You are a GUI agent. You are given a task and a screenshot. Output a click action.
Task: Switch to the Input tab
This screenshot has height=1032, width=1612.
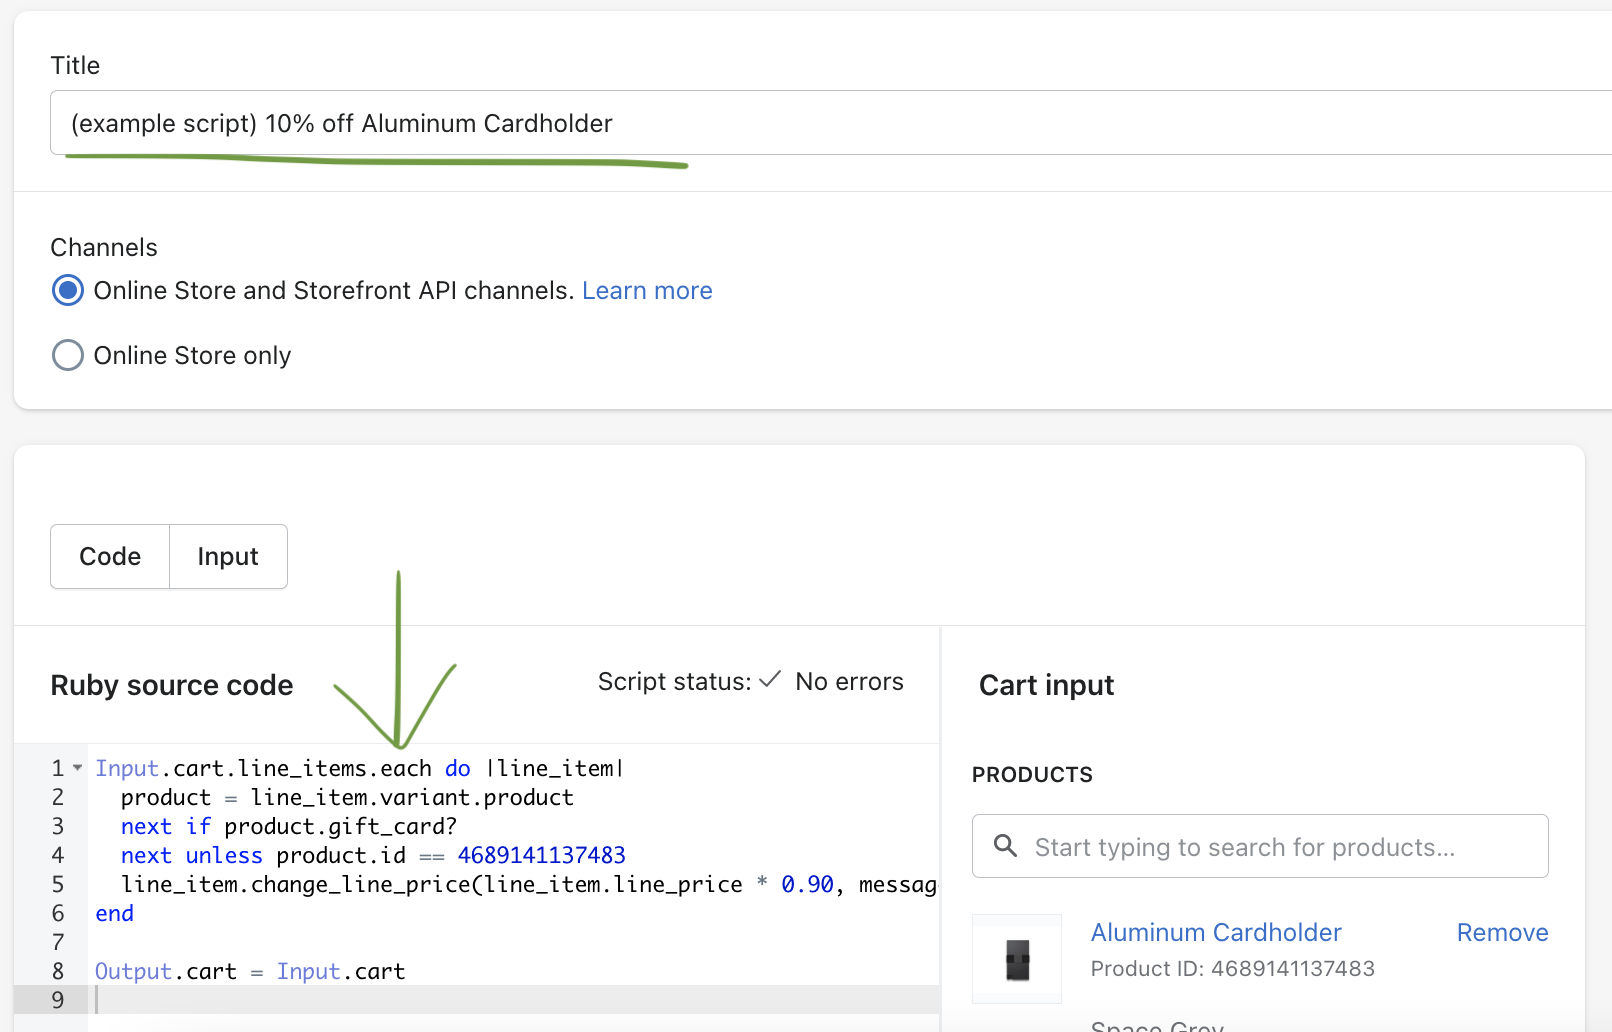227,556
